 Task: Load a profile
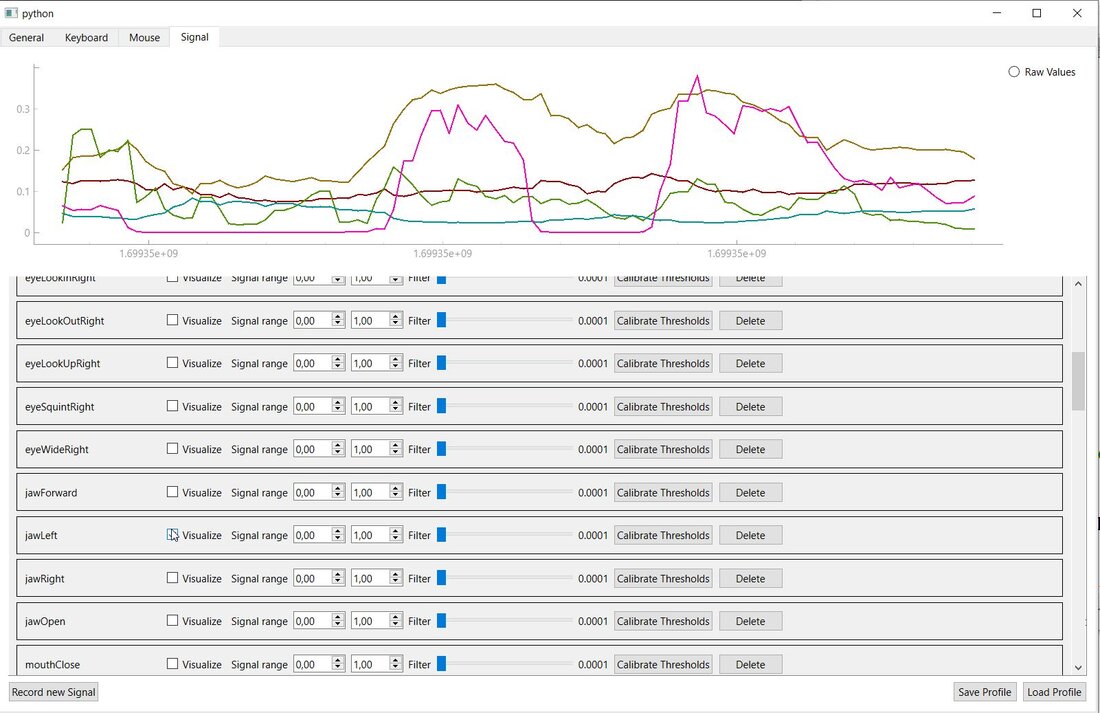pyautogui.click(x=1054, y=692)
